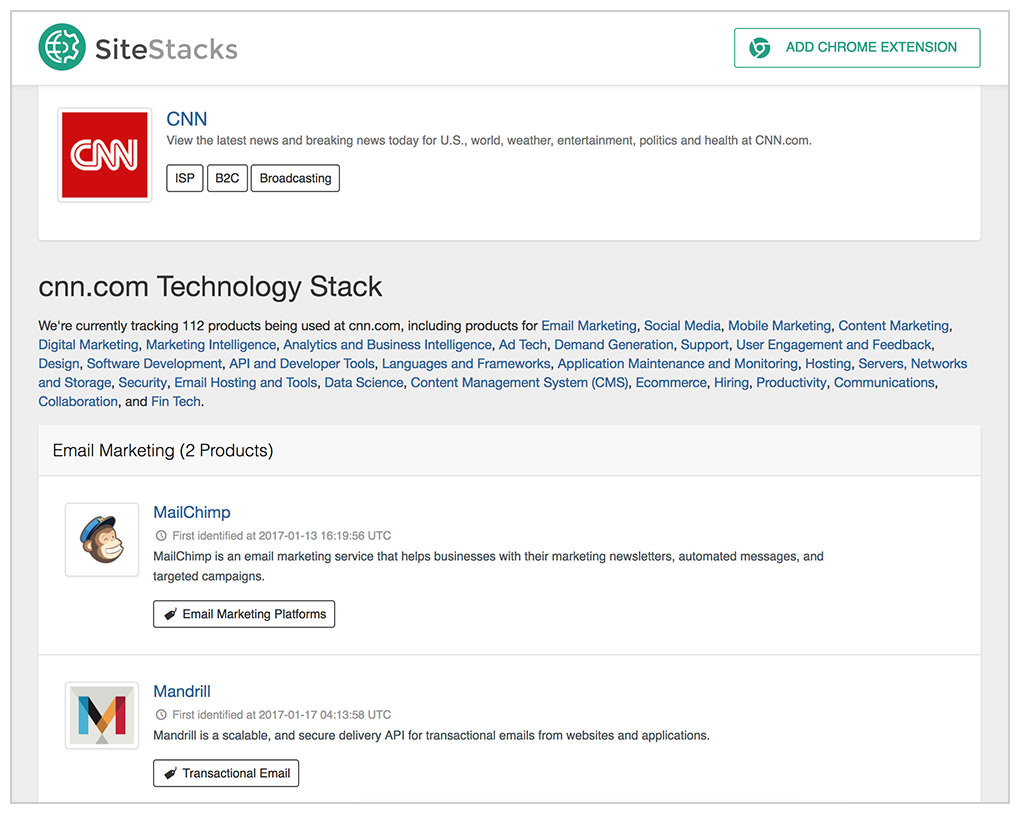Viewport: 1020px width, 814px height.
Task: Select the Collaboration category link
Action: pyautogui.click(x=78, y=401)
